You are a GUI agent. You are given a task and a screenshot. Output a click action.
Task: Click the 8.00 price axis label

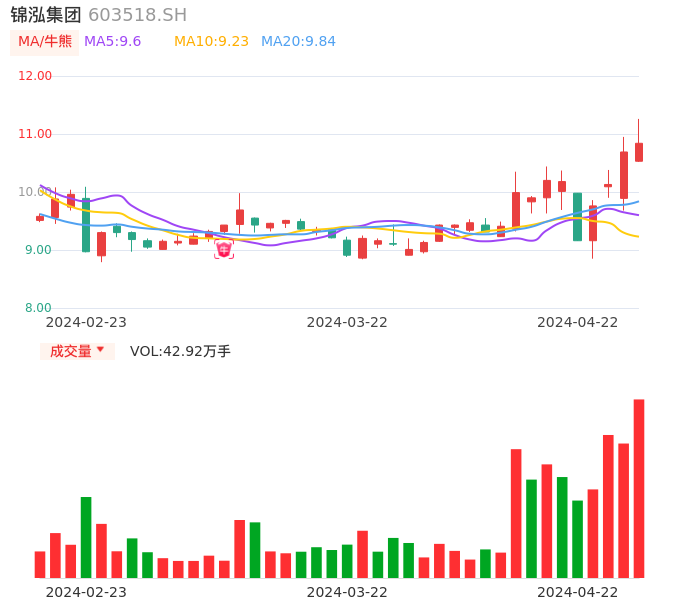click(38, 308)
